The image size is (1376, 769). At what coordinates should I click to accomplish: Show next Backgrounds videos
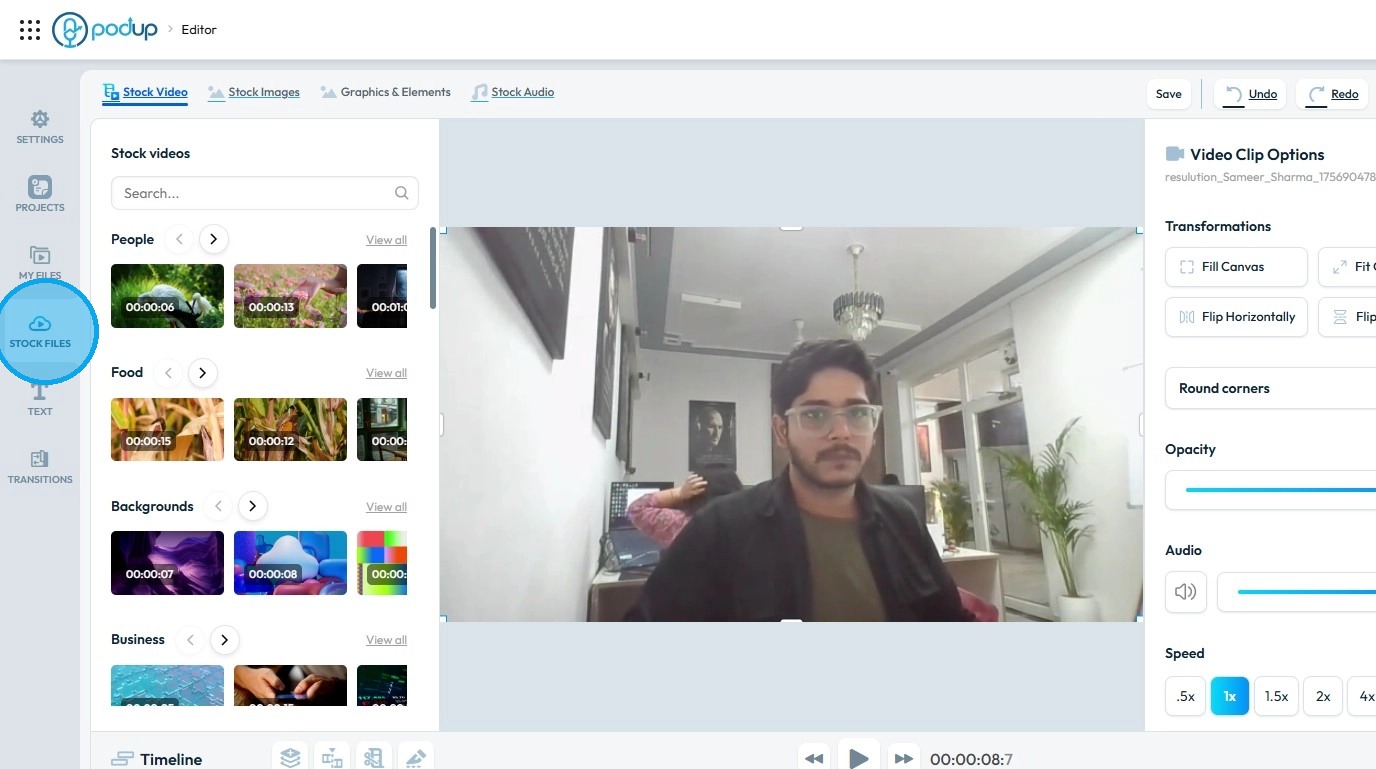[x=253, y=506]
